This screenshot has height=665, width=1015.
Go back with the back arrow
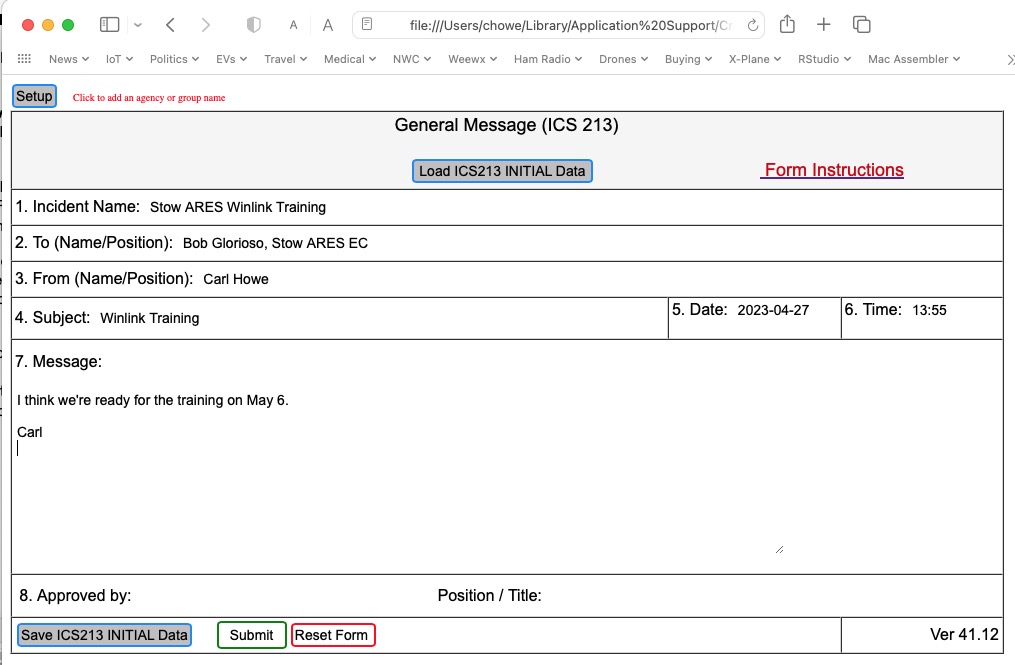coord(171,25)
